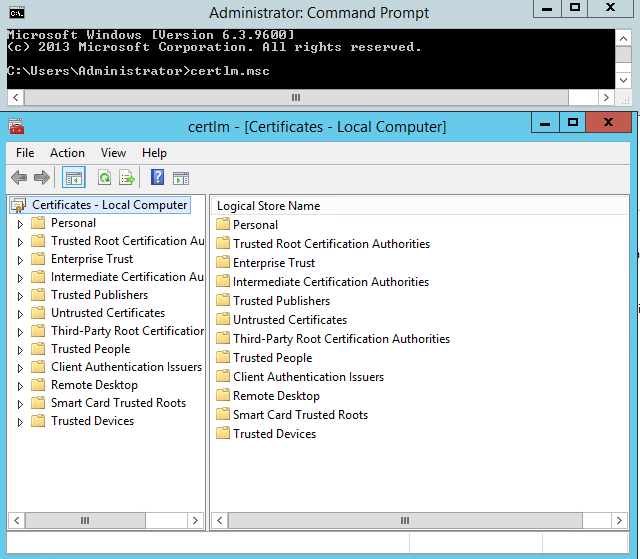640x559 pixels.
Task: Open Help via the question mark icon
Action: [x=157, y=178]
